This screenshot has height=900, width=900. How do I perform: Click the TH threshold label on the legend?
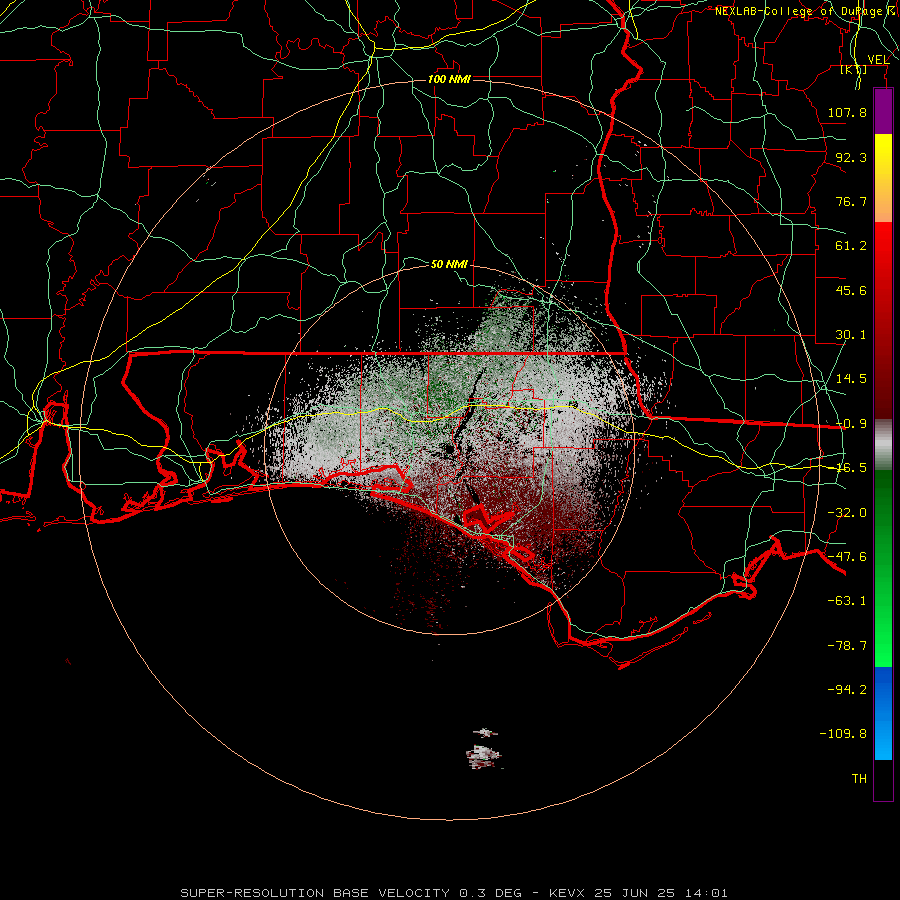tap(859, 779)
